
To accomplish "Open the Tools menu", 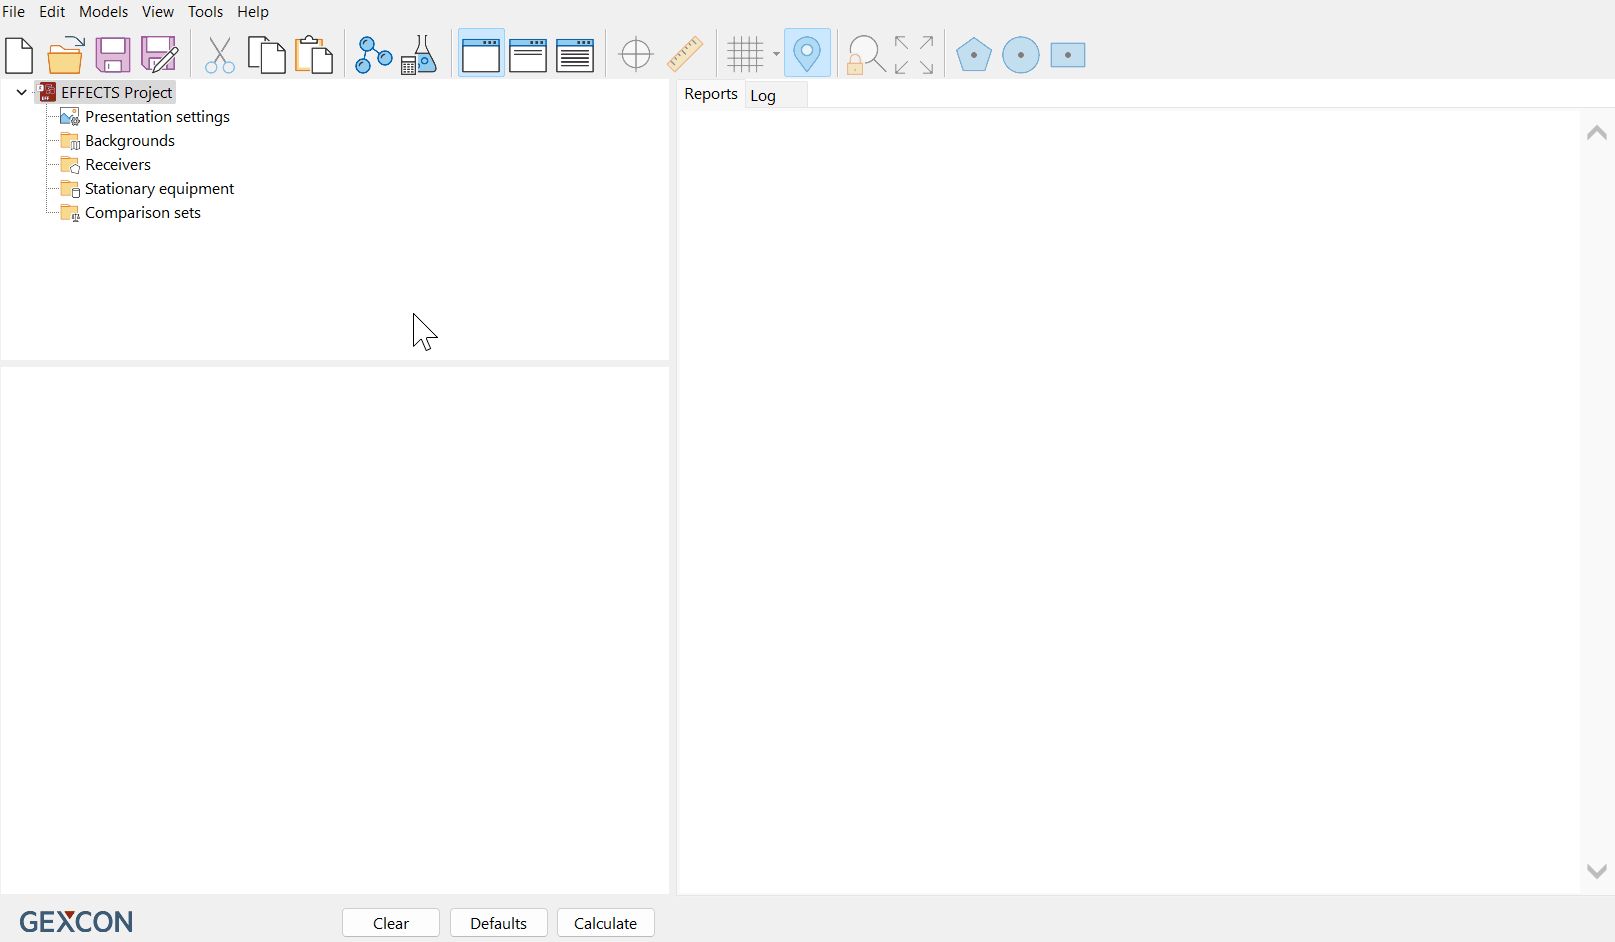I will click(206, 12).
